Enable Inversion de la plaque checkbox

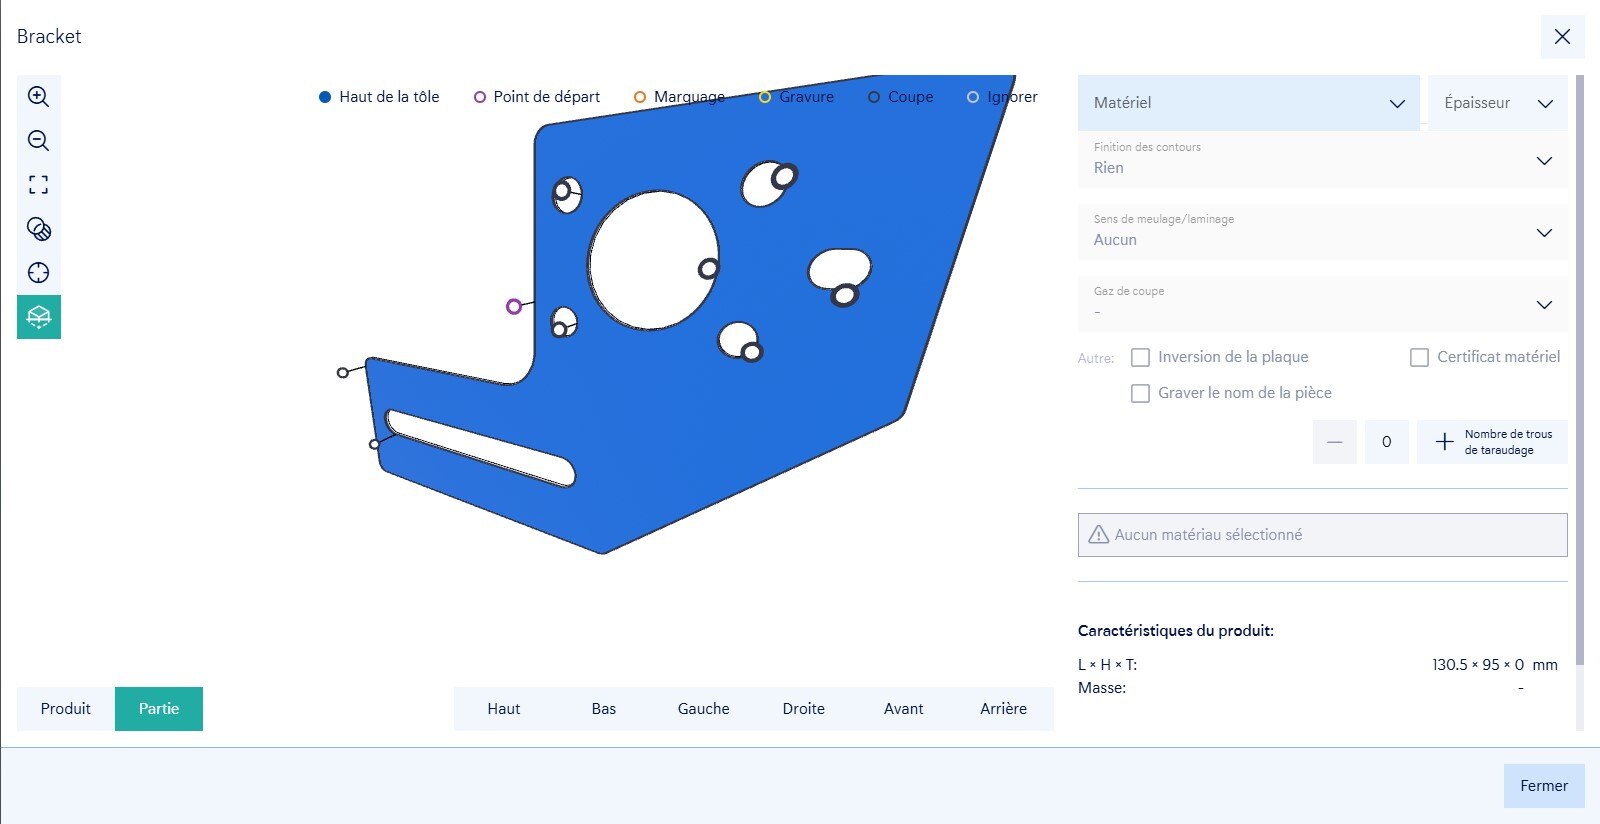point(1140,357)
